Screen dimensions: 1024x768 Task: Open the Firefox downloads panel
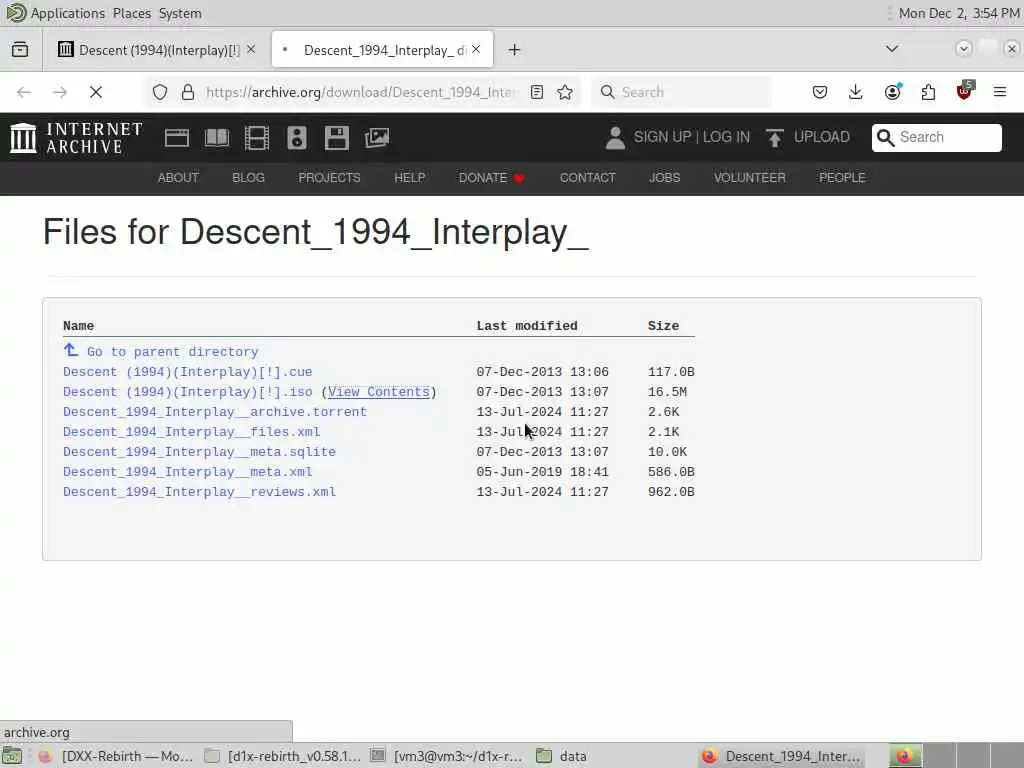pyautogui.click(x=856, y=92)
